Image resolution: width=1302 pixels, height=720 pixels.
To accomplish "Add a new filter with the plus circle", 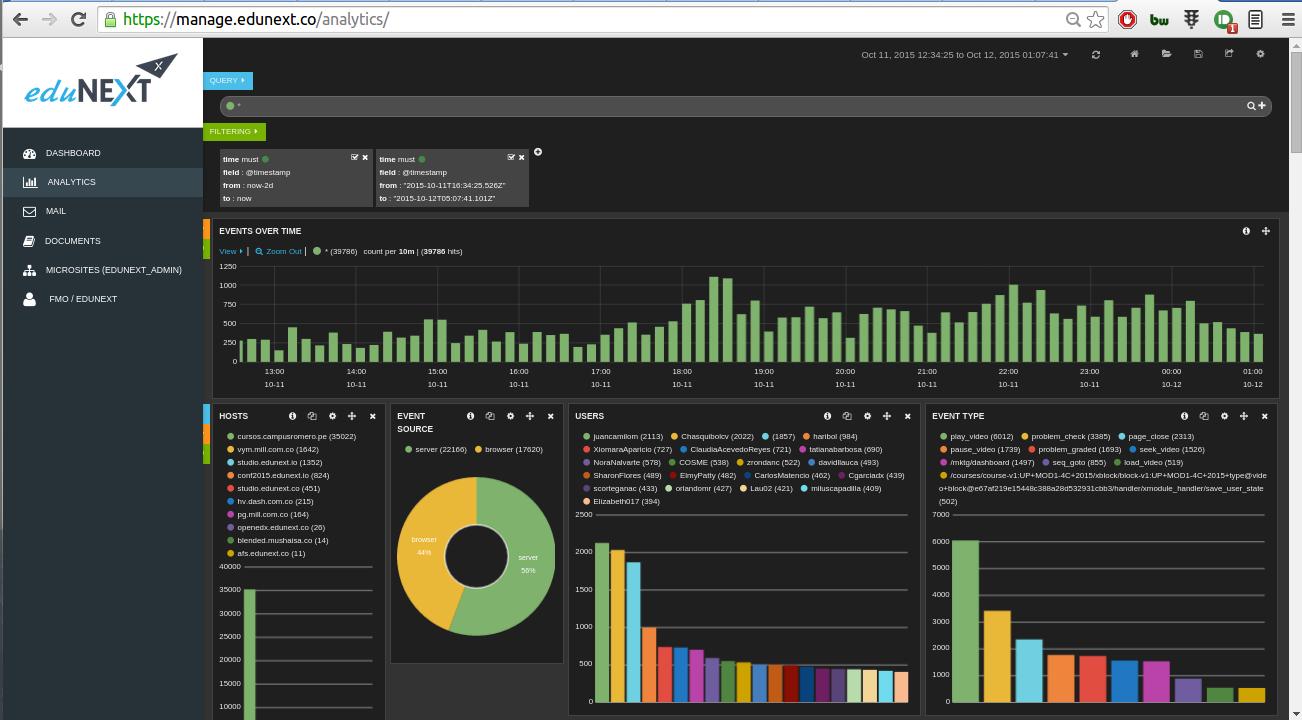I will [x=538, y=152].
